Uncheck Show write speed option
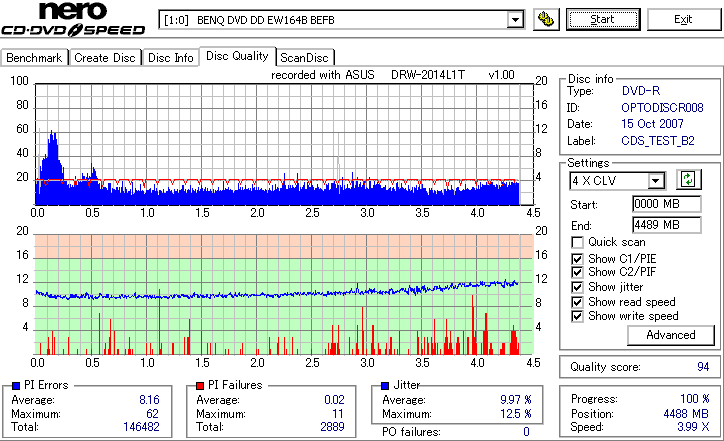The height and width of the screenshot is (441, 724). 577,316
